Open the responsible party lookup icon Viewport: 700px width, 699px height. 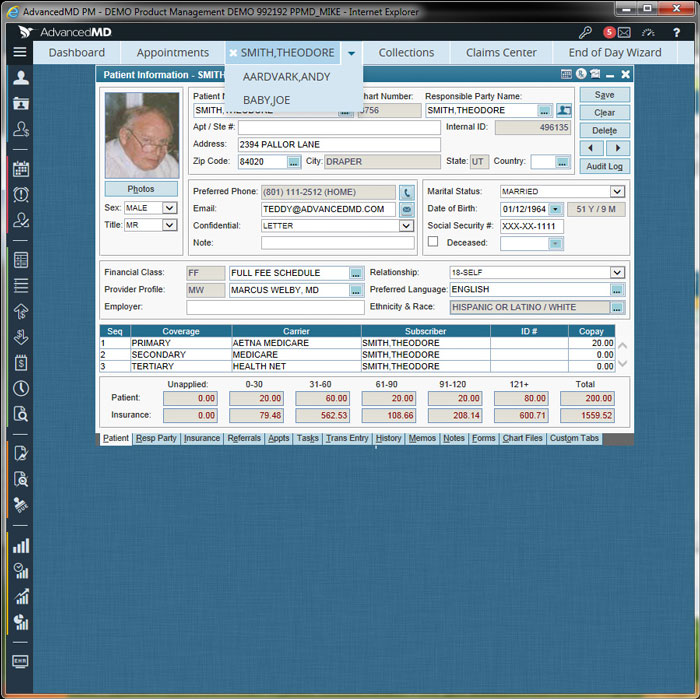564,110
